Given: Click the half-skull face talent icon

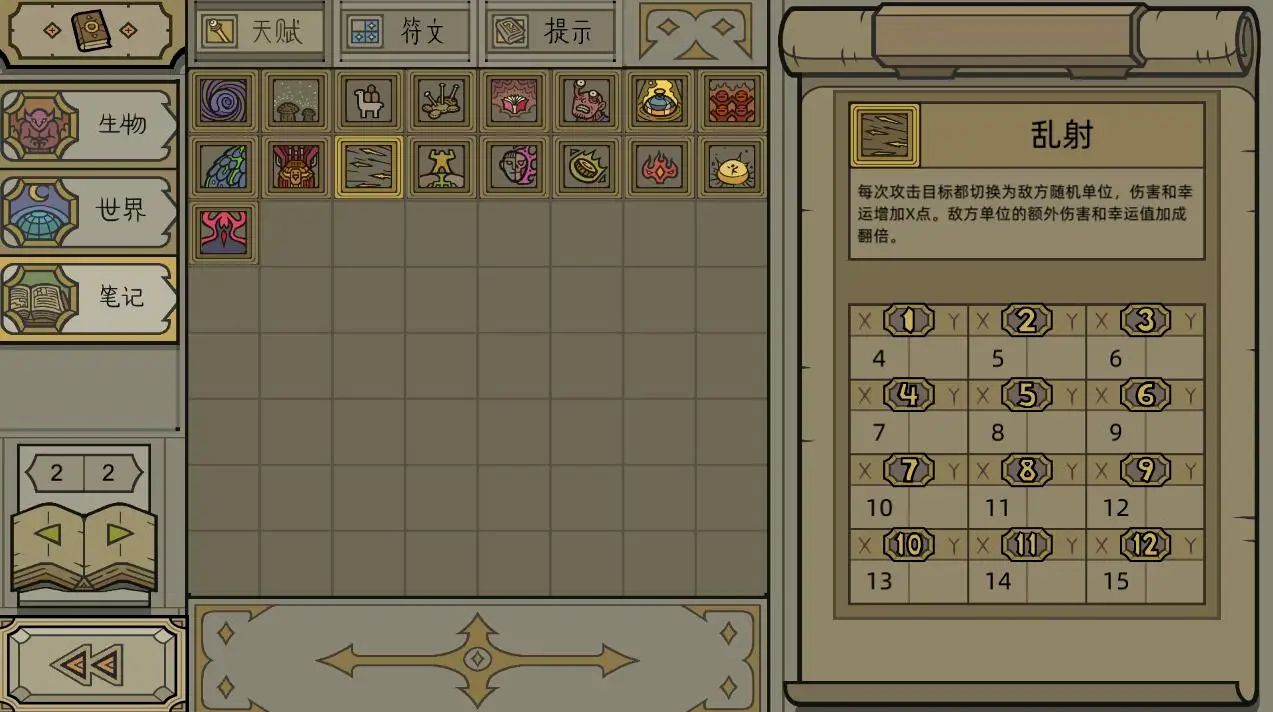Looking at the screenshot, I should pos(514,167).
